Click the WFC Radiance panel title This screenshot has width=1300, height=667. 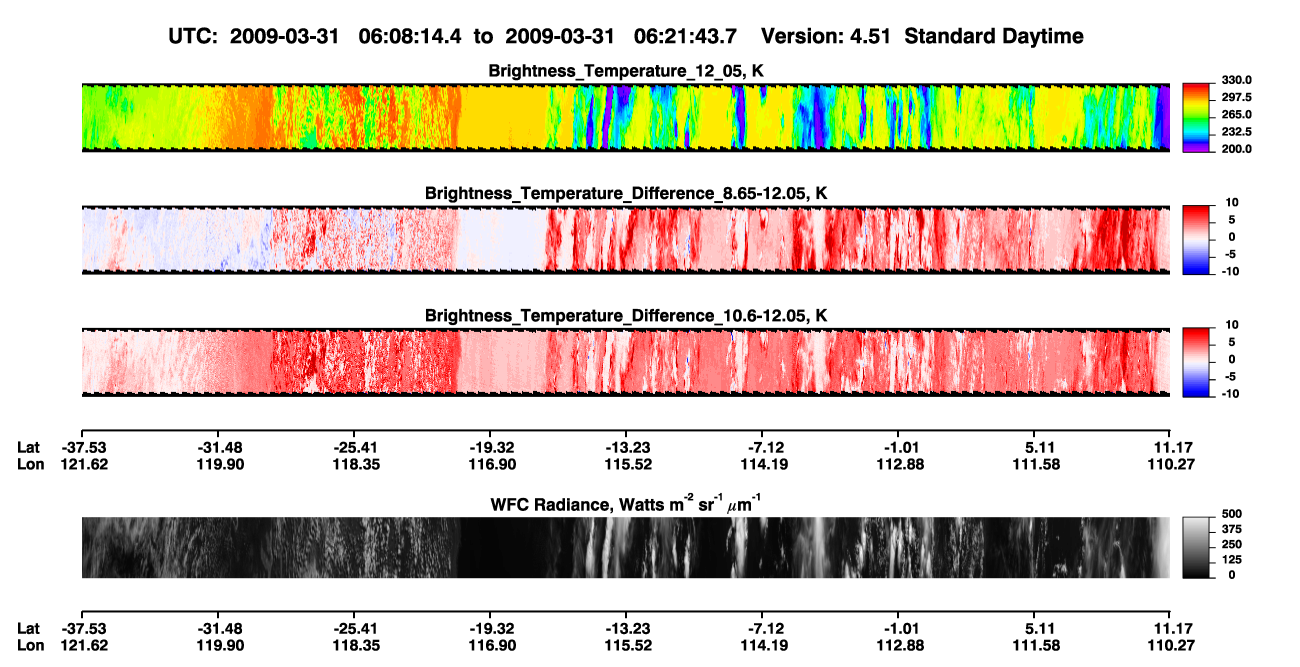point(626,504)
